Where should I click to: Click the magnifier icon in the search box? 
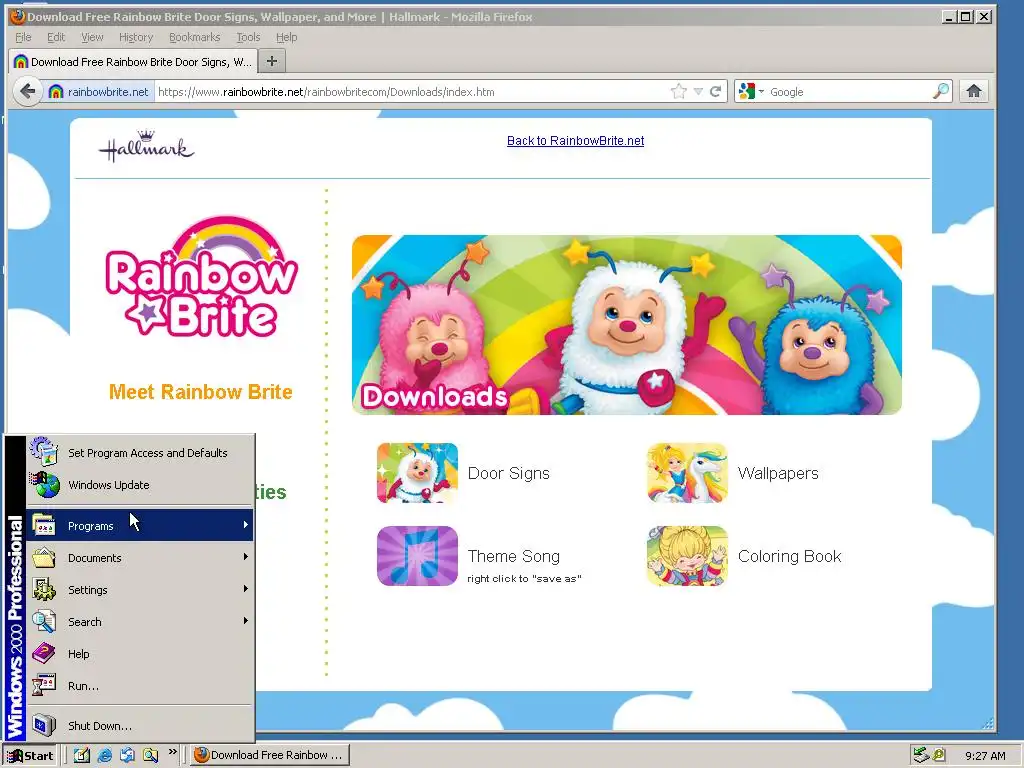pos(941,91)
